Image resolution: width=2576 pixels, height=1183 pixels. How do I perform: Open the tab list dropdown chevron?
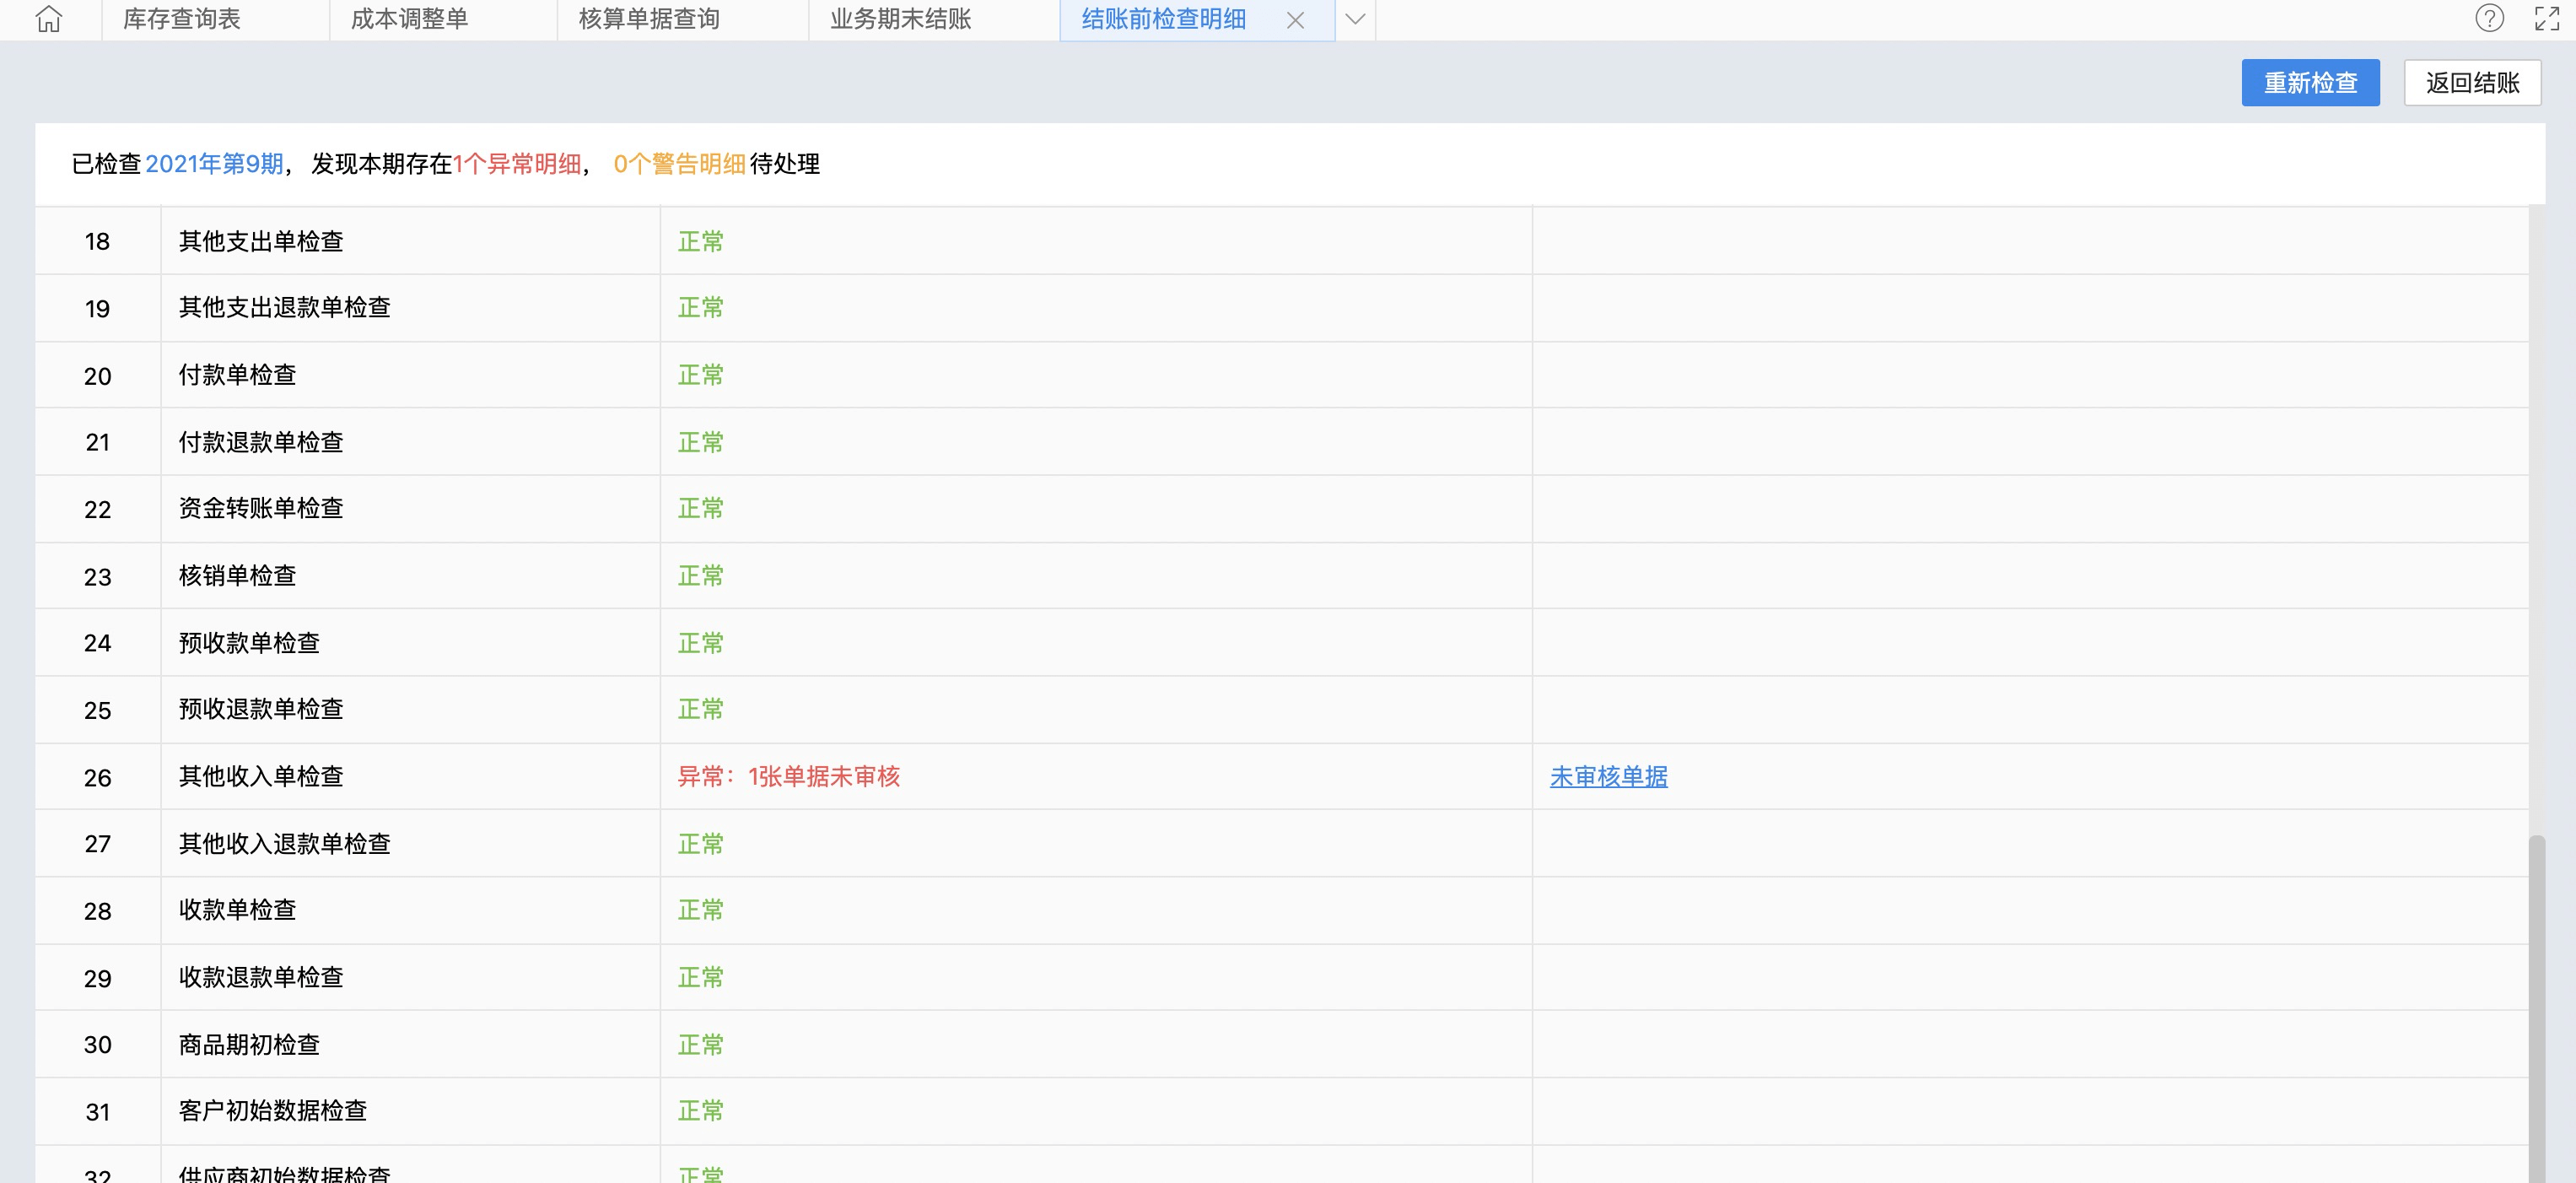1355,19
